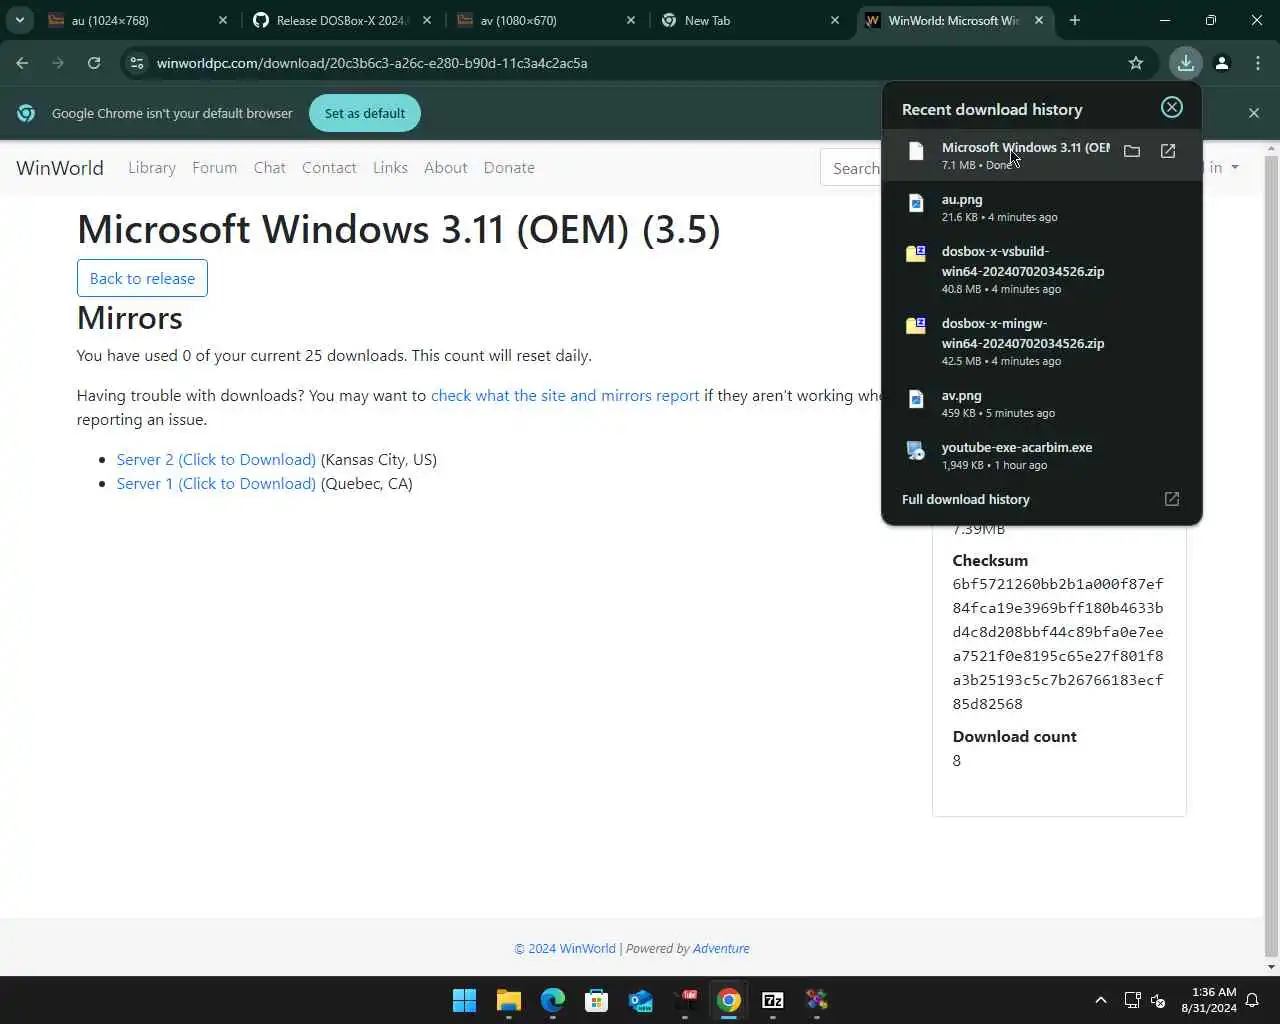Open the Forum nav item
Screen dimensions: 1280x1024
point(215,168)
